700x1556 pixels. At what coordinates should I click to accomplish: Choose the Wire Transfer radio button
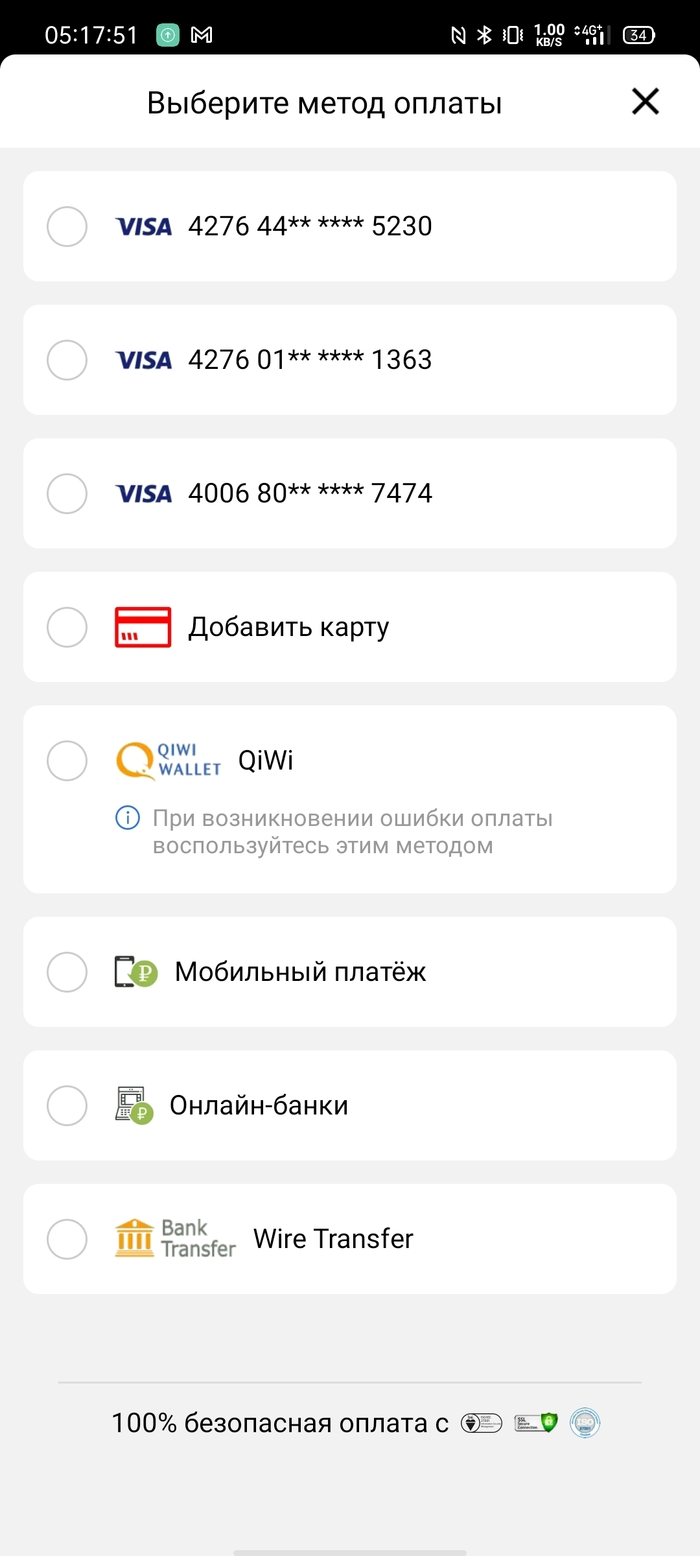(67, 1239)
